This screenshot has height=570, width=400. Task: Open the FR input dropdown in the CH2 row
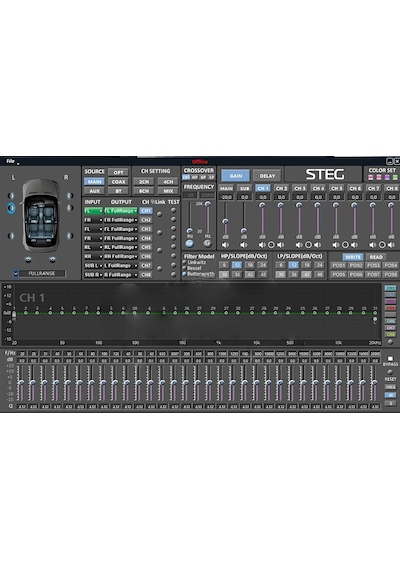(x=93, y=220)
